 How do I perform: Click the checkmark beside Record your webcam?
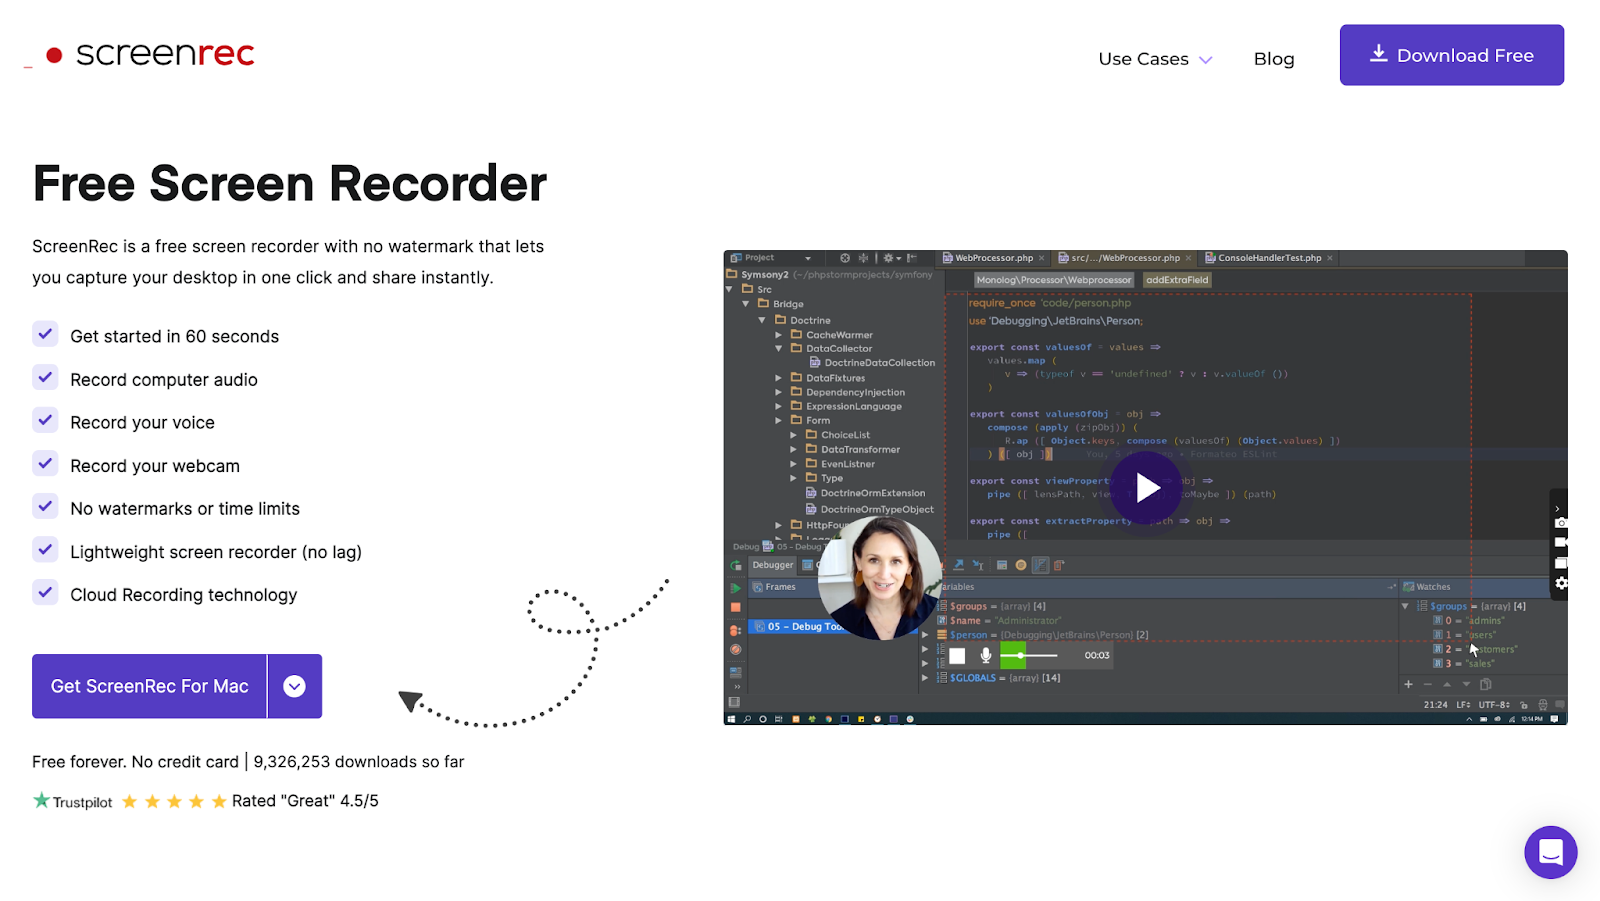(45, 463)
